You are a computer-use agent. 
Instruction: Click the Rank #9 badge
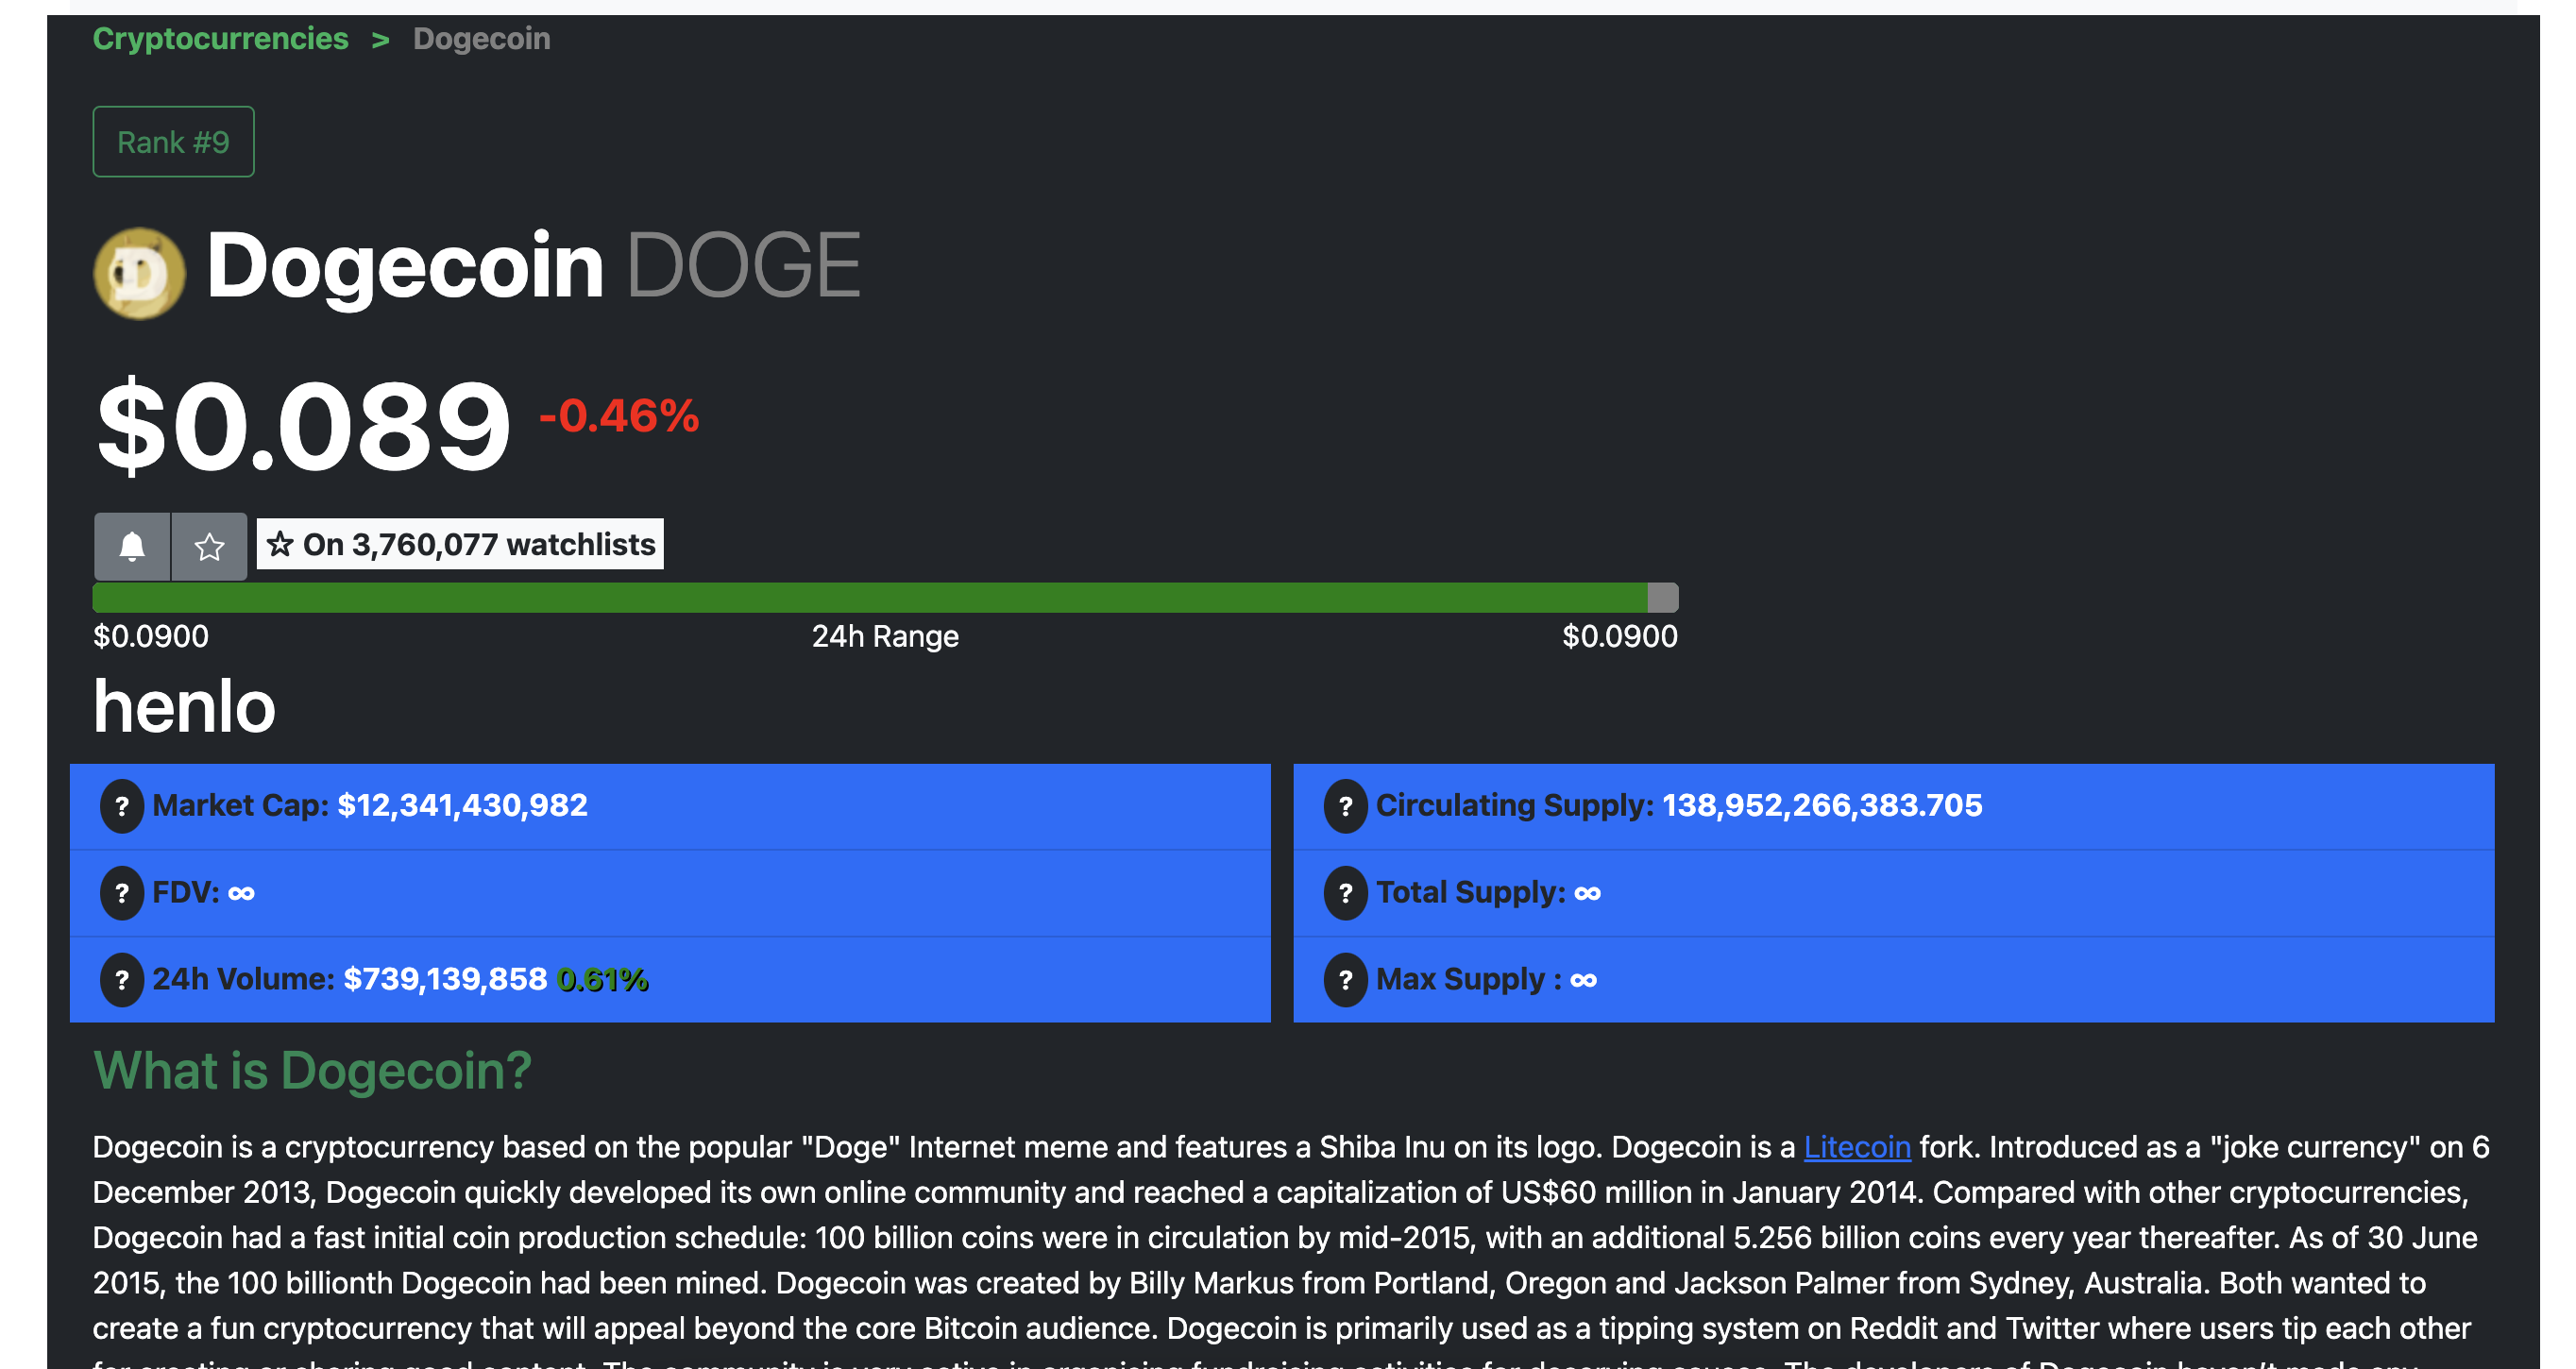tap(173, 142)
